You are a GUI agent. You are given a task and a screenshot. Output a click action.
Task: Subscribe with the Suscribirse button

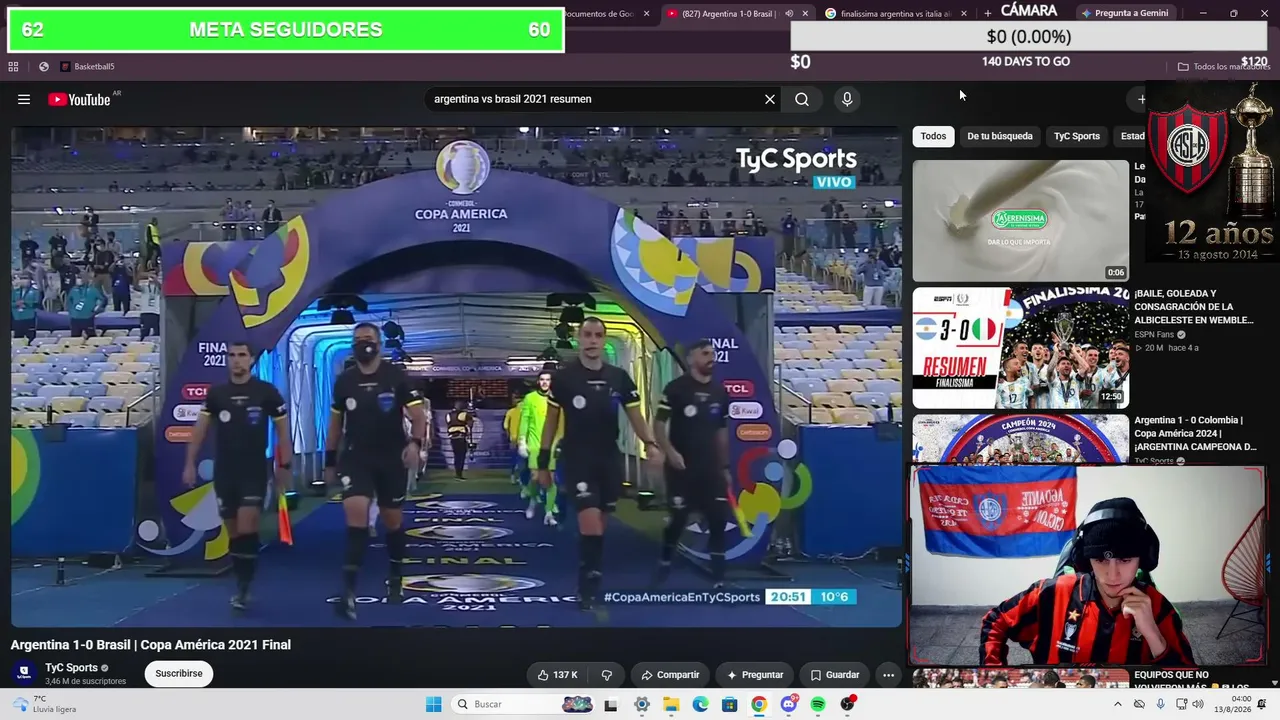(179, 674)
